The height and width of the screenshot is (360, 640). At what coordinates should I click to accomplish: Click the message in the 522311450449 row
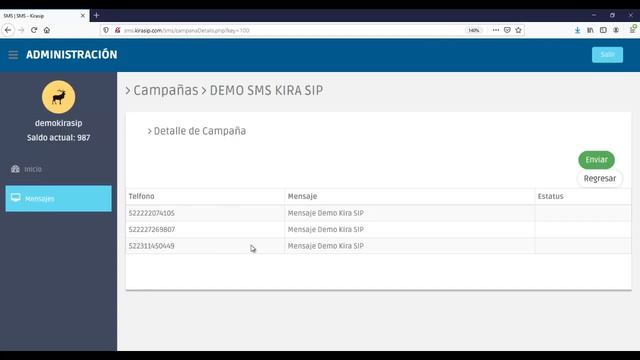click(x=326, y=246)
